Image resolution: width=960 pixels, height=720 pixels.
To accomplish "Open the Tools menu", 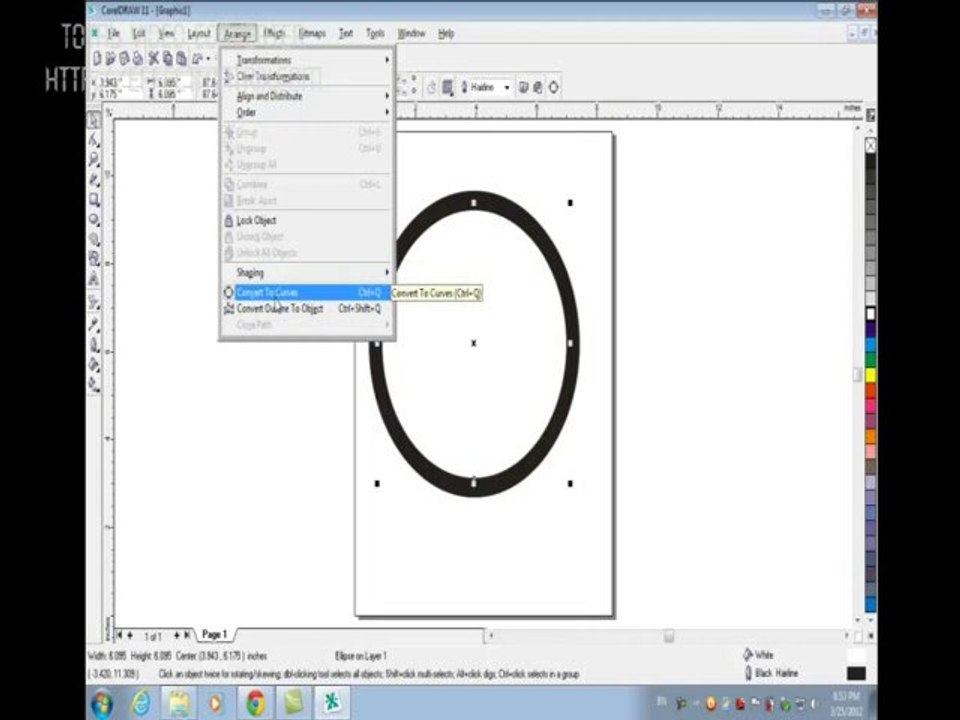I will [375, 33].
